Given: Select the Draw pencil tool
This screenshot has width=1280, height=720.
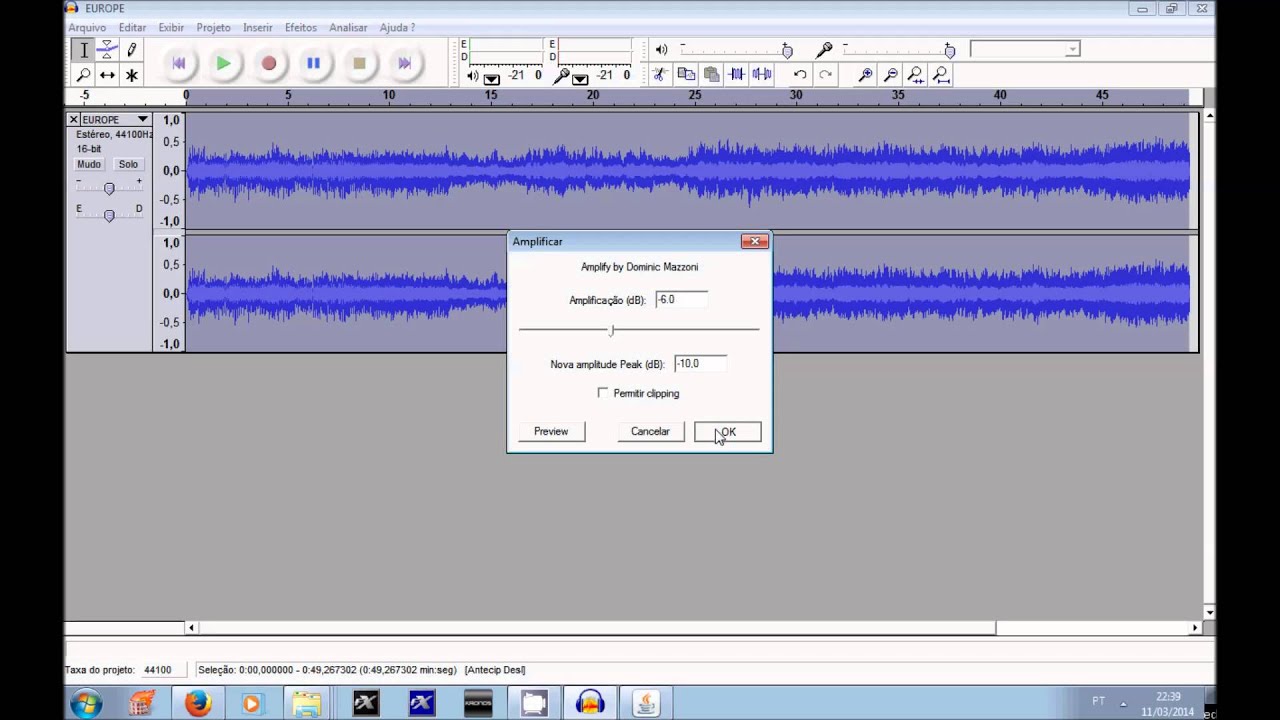Looking at the screenshot, I should (131, 50).
